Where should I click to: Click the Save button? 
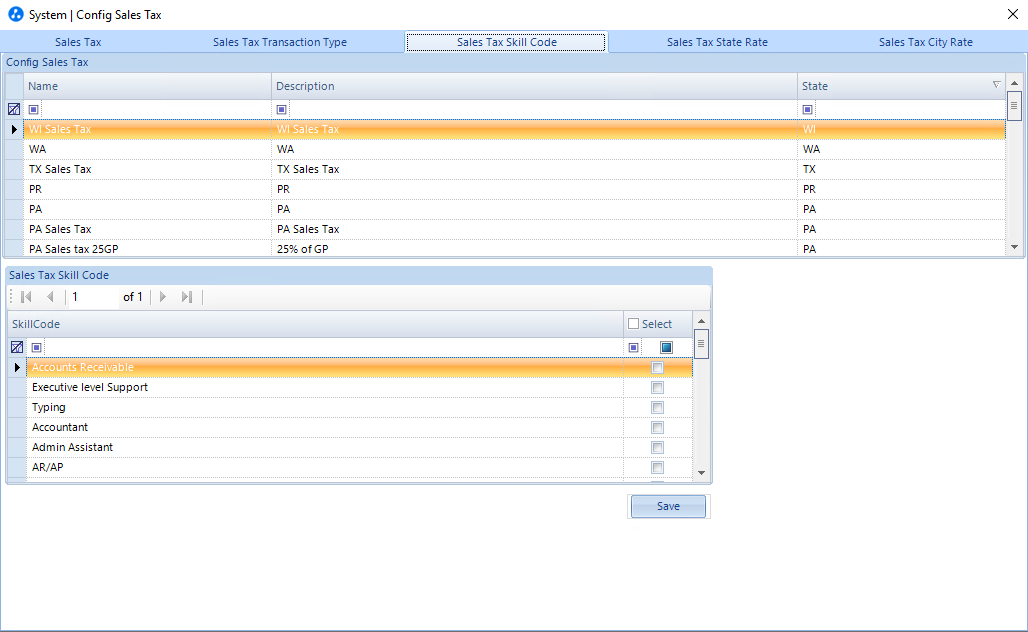click(x=668, y=506)
